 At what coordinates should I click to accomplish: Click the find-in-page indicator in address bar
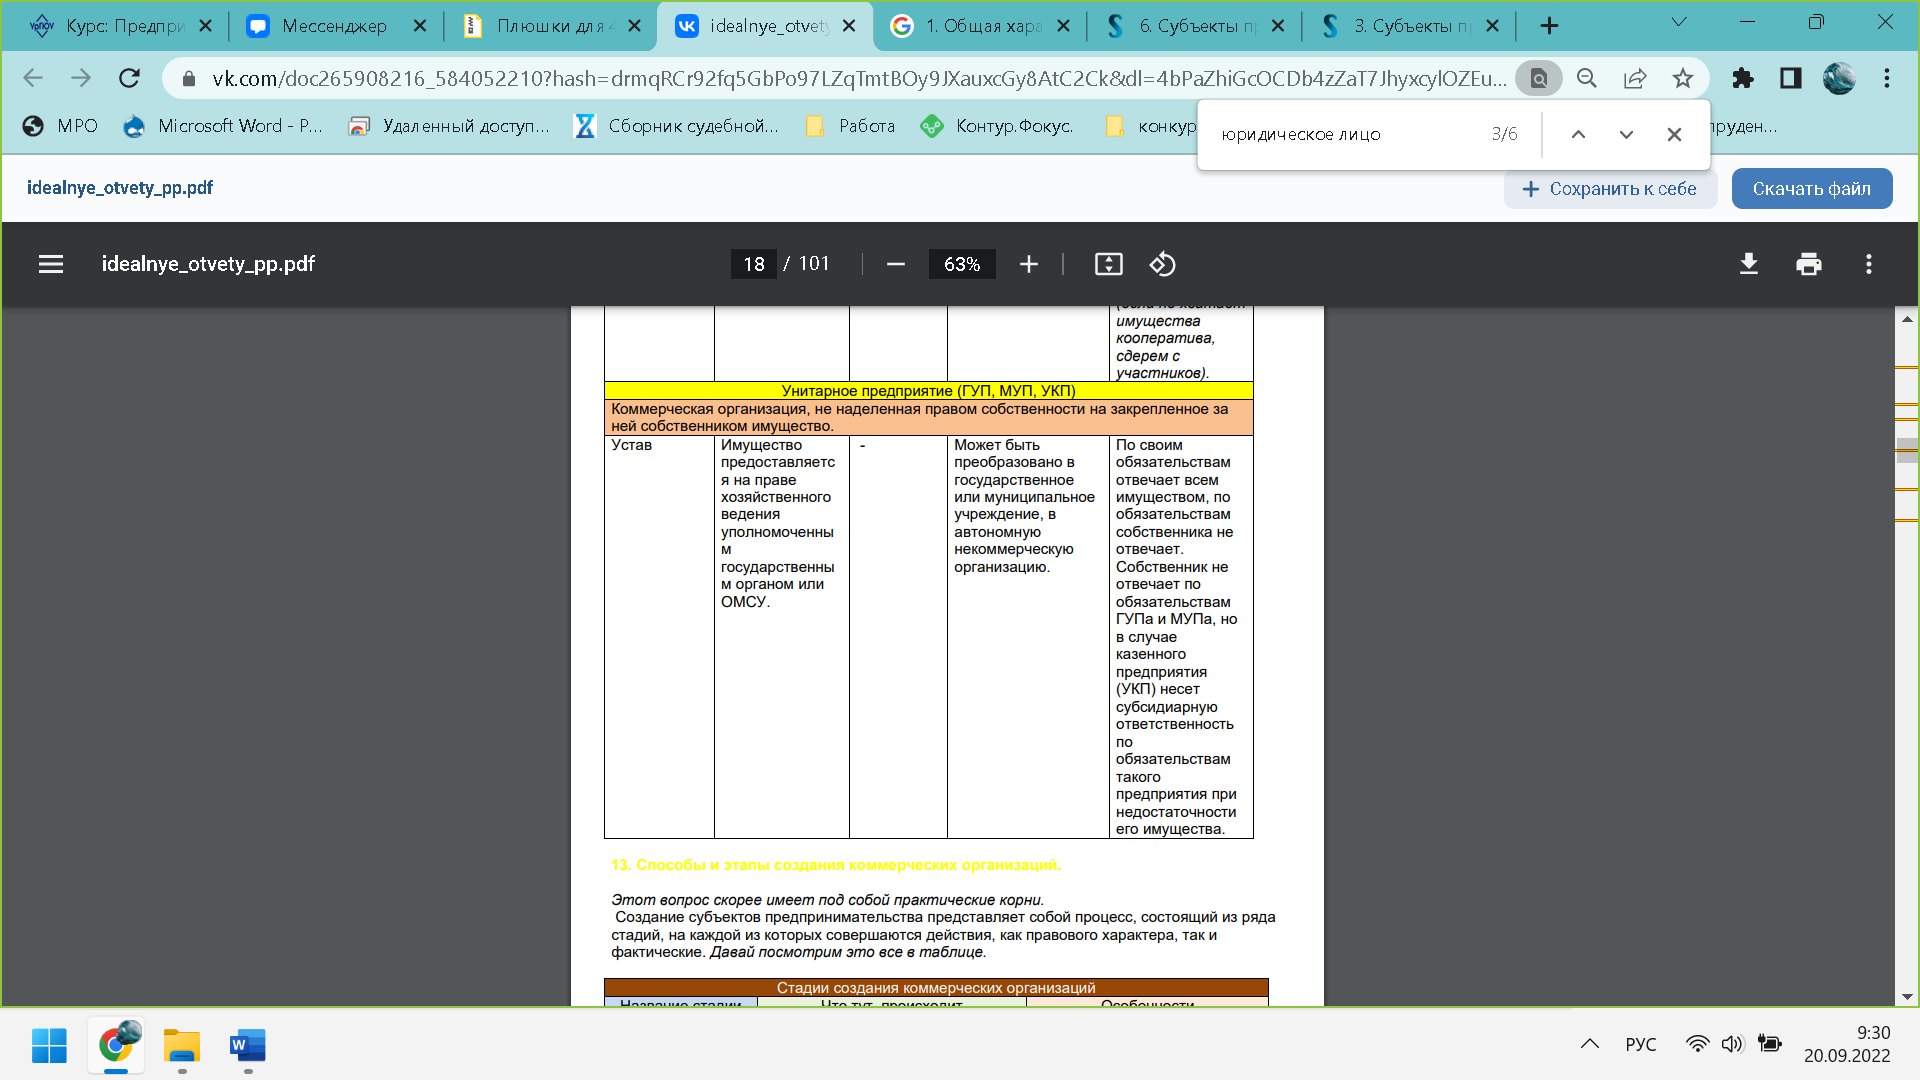[x=1539, y=78]
